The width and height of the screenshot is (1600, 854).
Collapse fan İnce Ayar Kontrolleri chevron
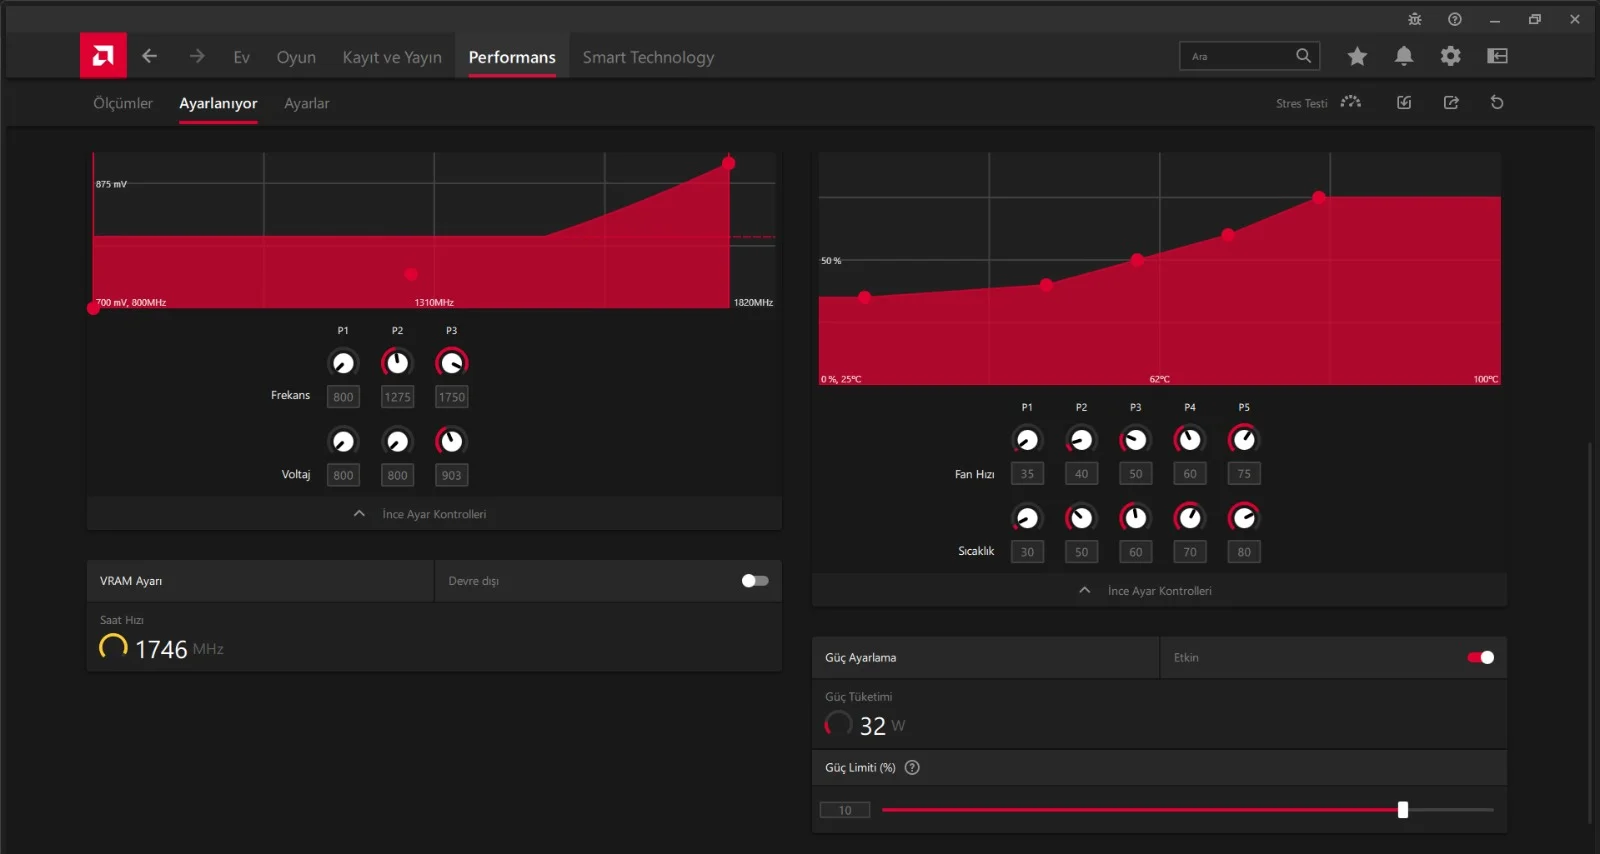(x=1085, y=590)
